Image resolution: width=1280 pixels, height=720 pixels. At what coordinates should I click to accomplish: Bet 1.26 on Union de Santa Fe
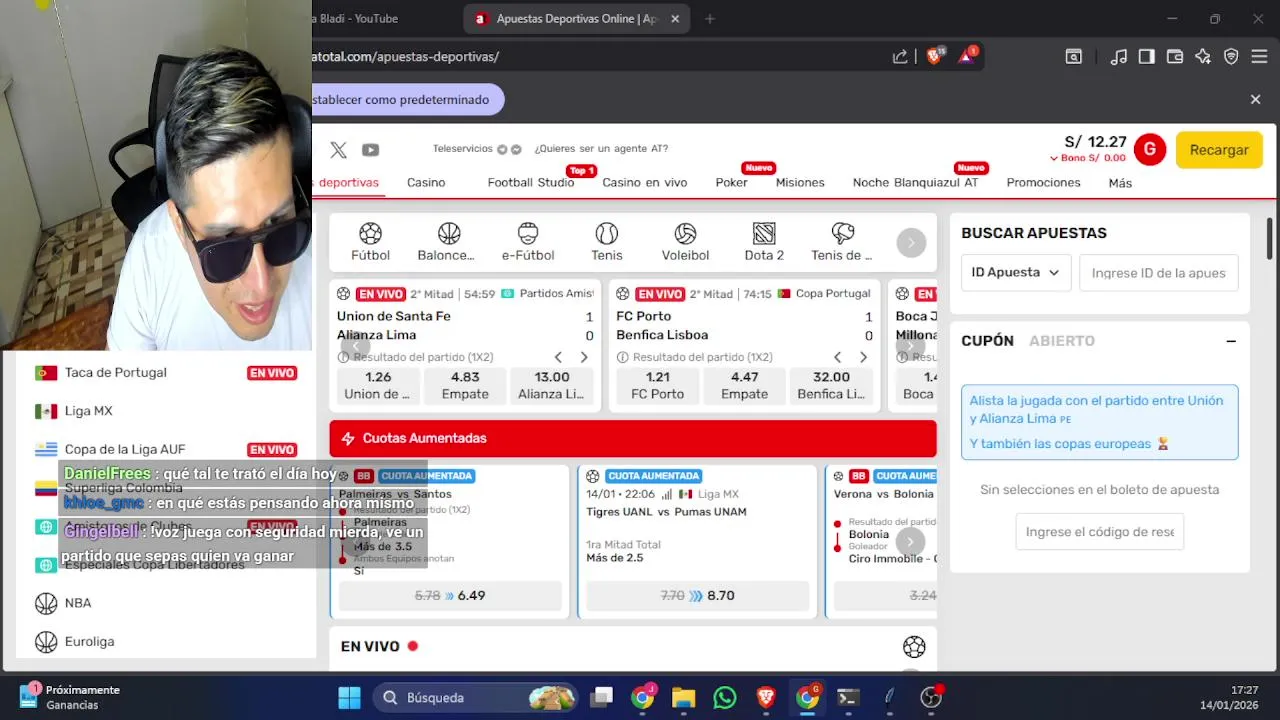[x=378, y=385]
